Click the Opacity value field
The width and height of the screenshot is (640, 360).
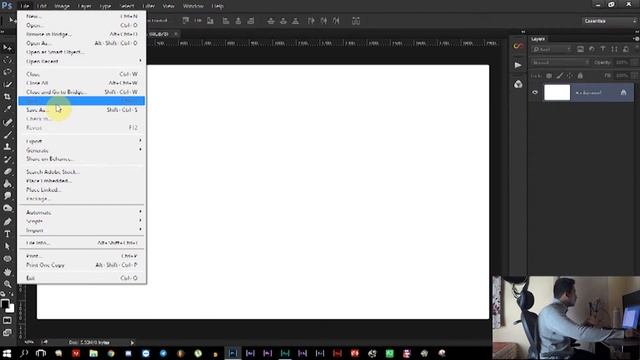[622, 62]
